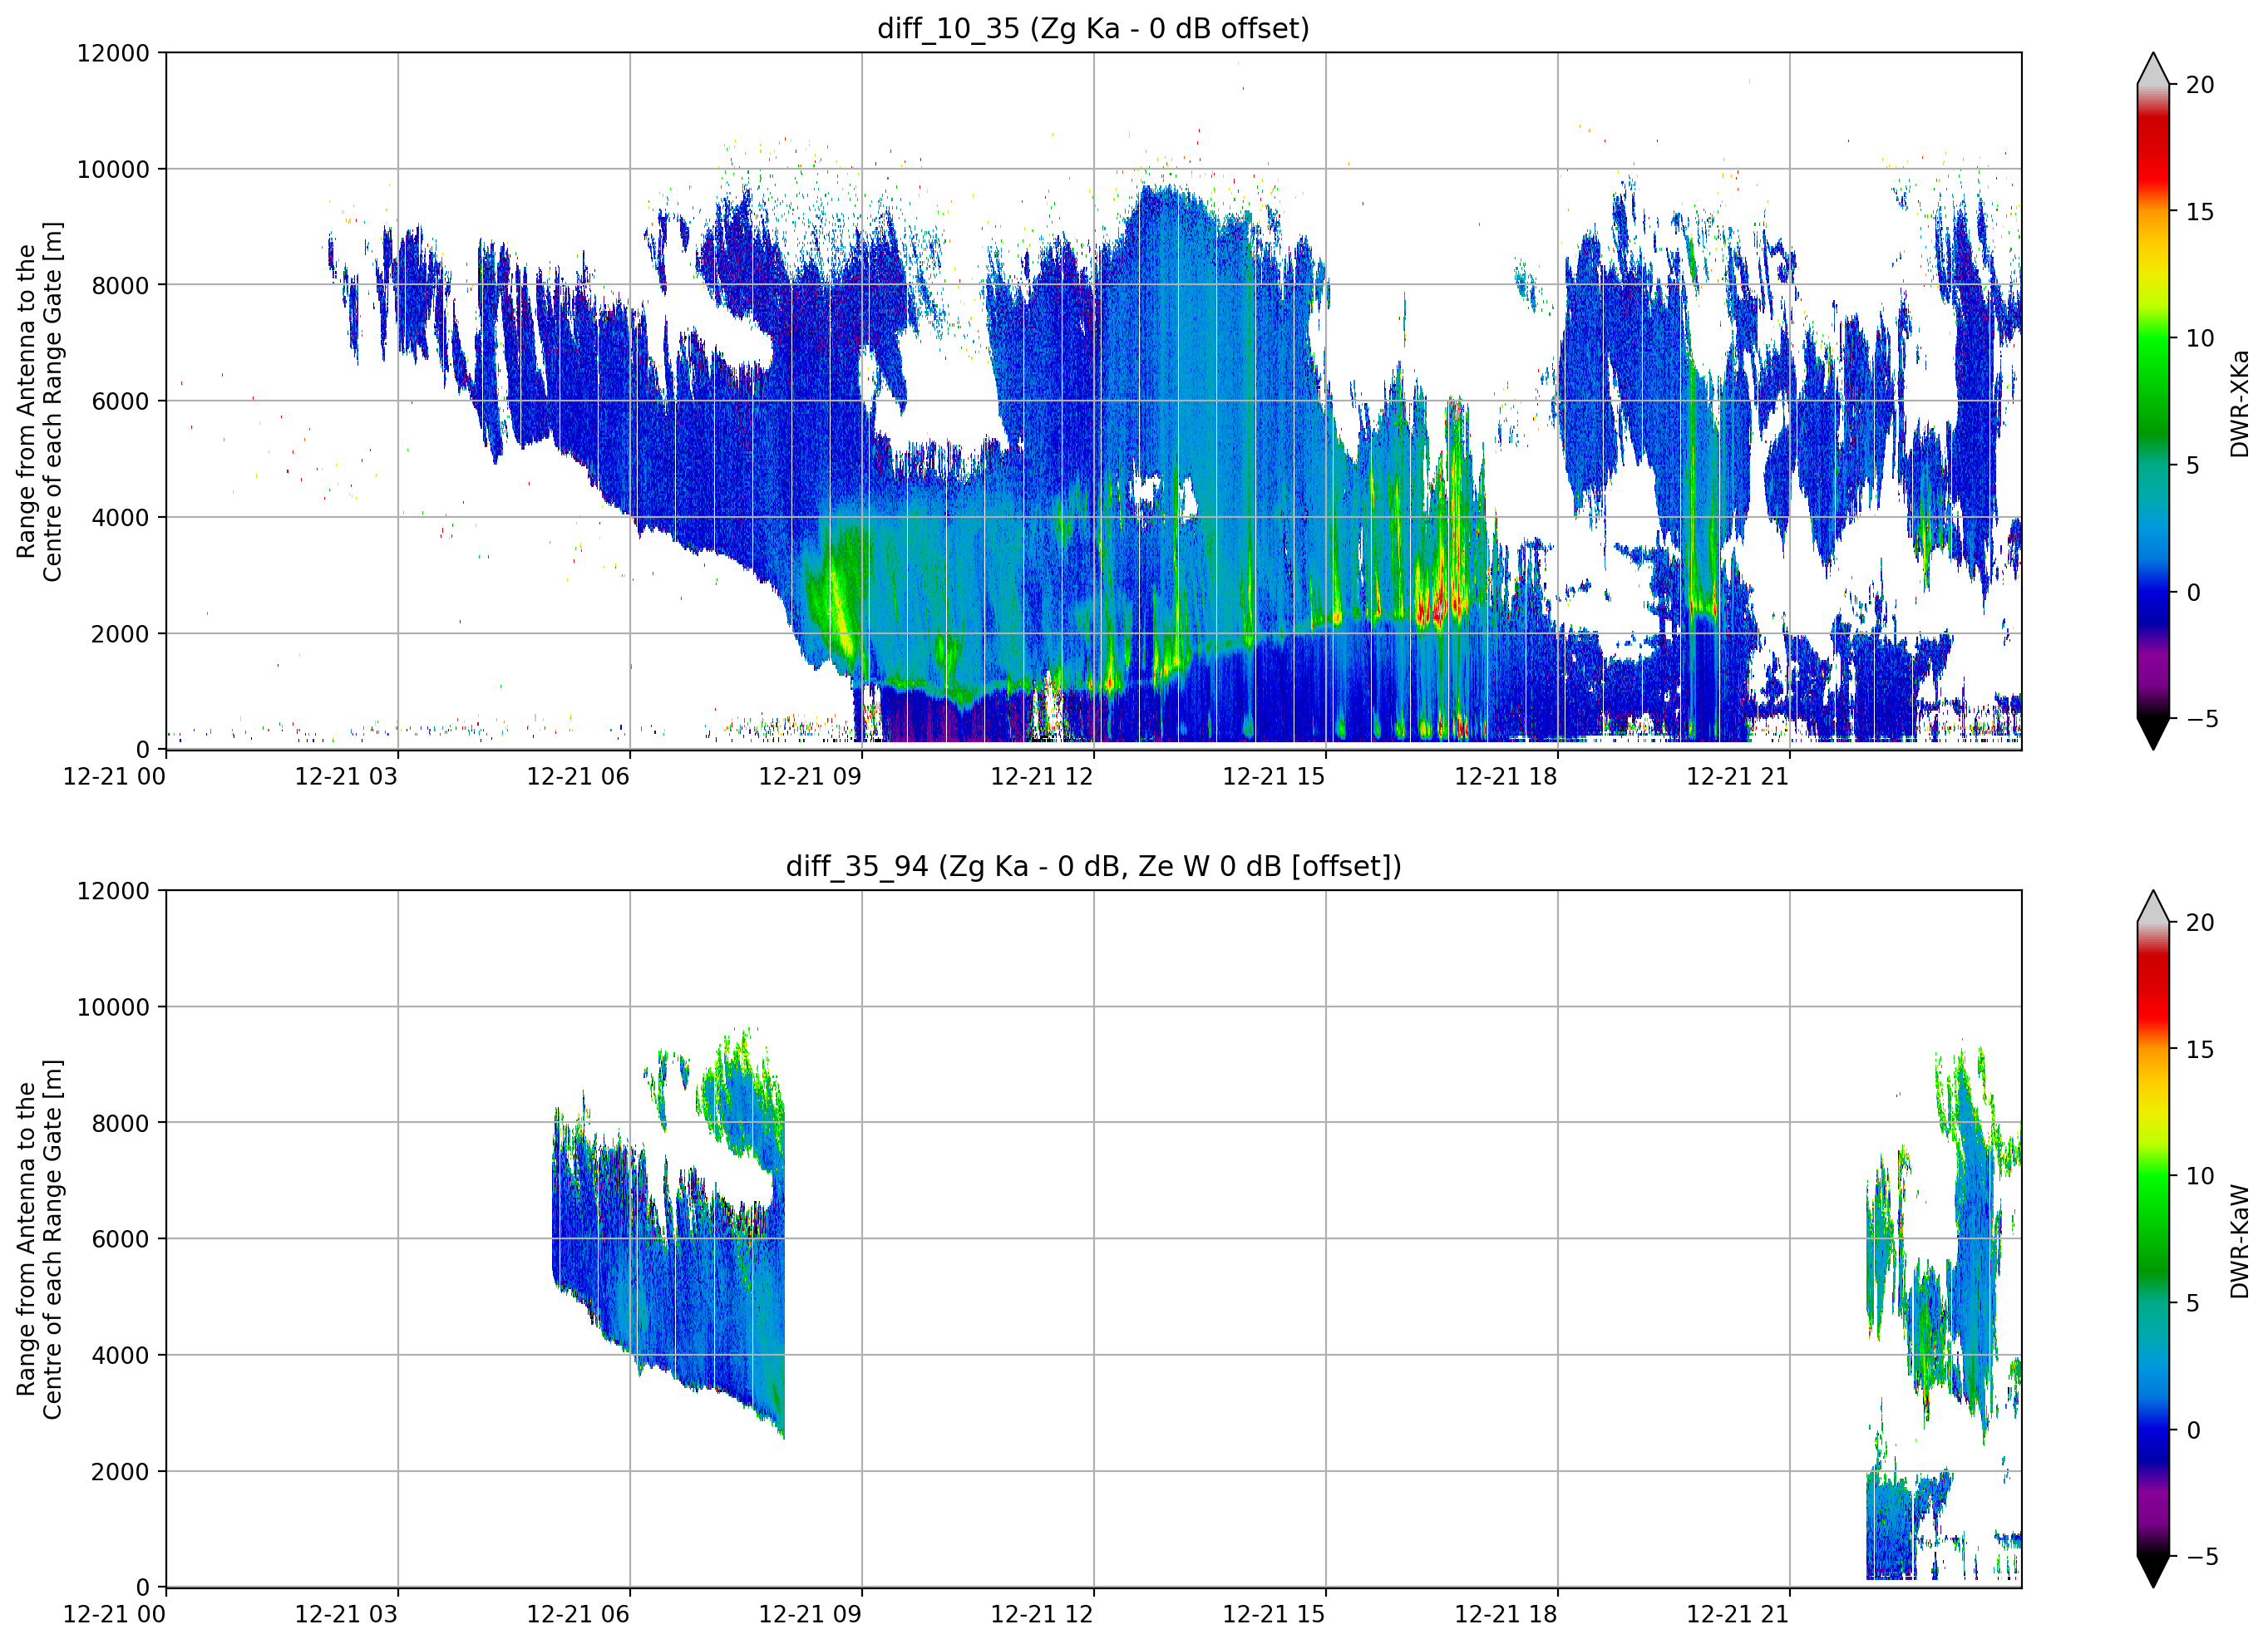The image size is (2268, 1644).
Task: Click the '12-21 18' x-tick under the diff_10_35 plot
Action: click(x=1506, y=776)
